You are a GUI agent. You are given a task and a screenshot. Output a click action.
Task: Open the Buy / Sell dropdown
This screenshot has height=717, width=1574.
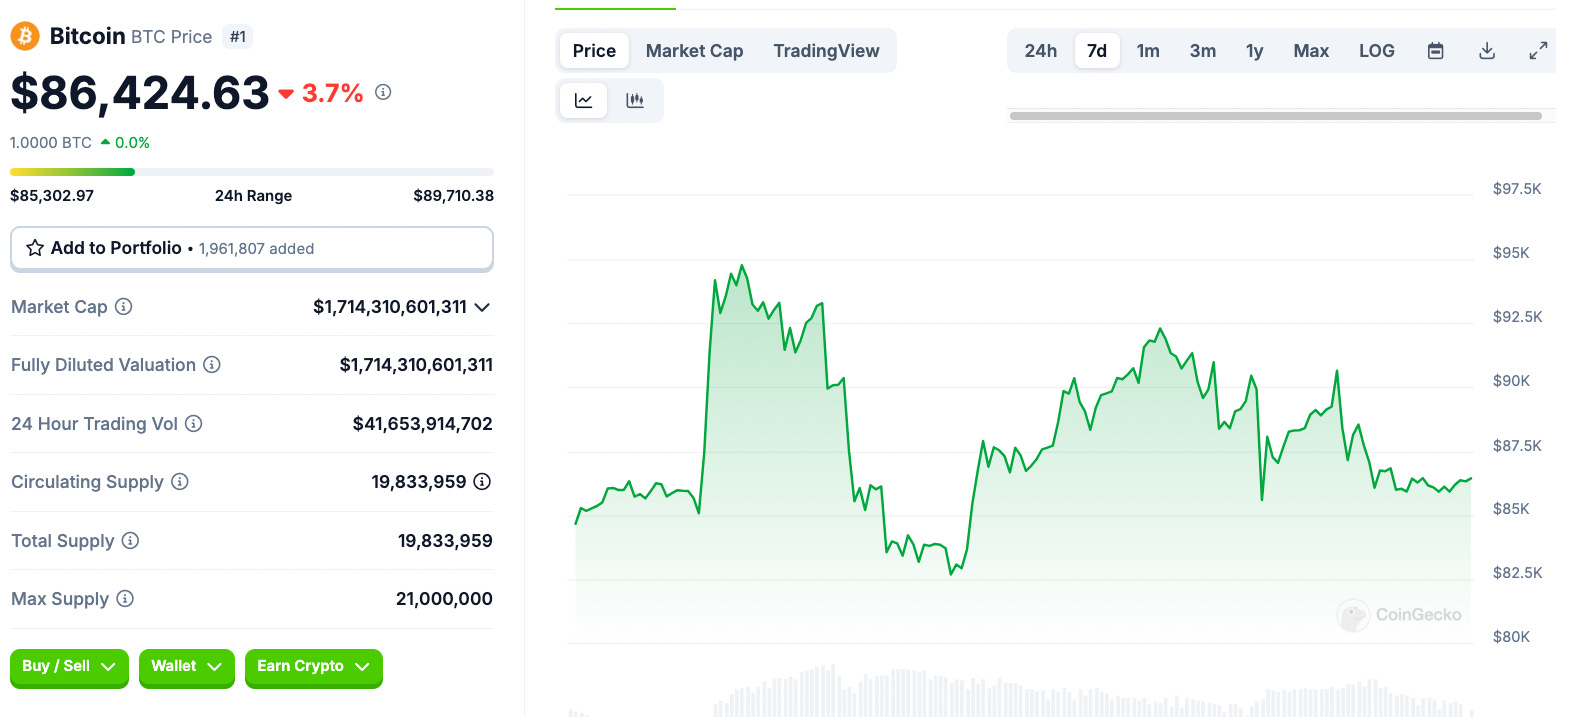(x=69, y=667)
